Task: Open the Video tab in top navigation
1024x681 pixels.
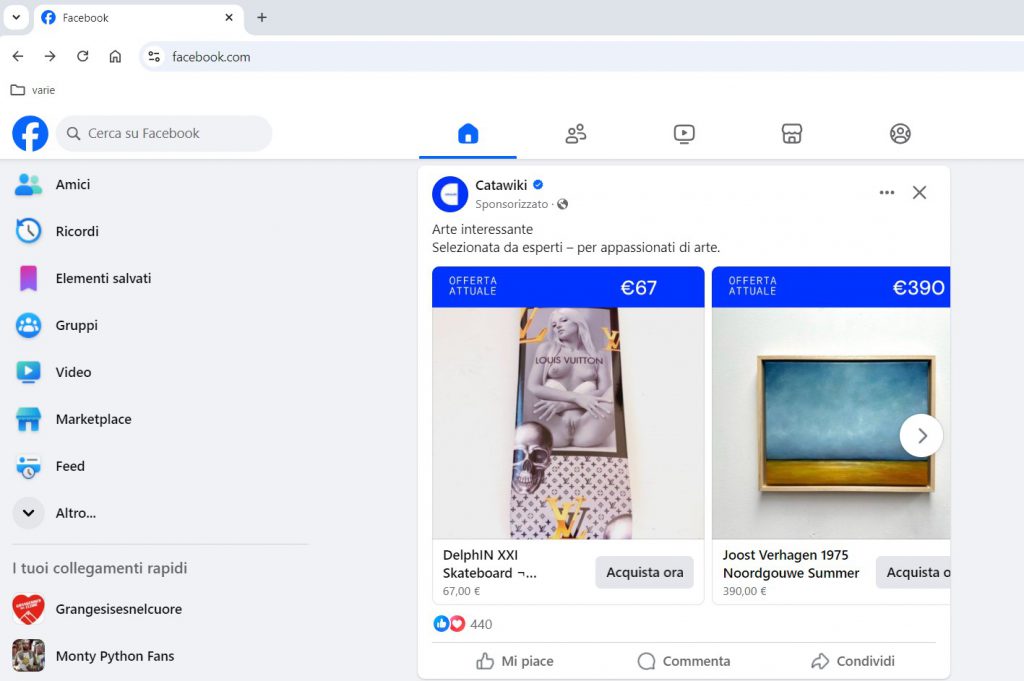Action: tap(684, 134)
